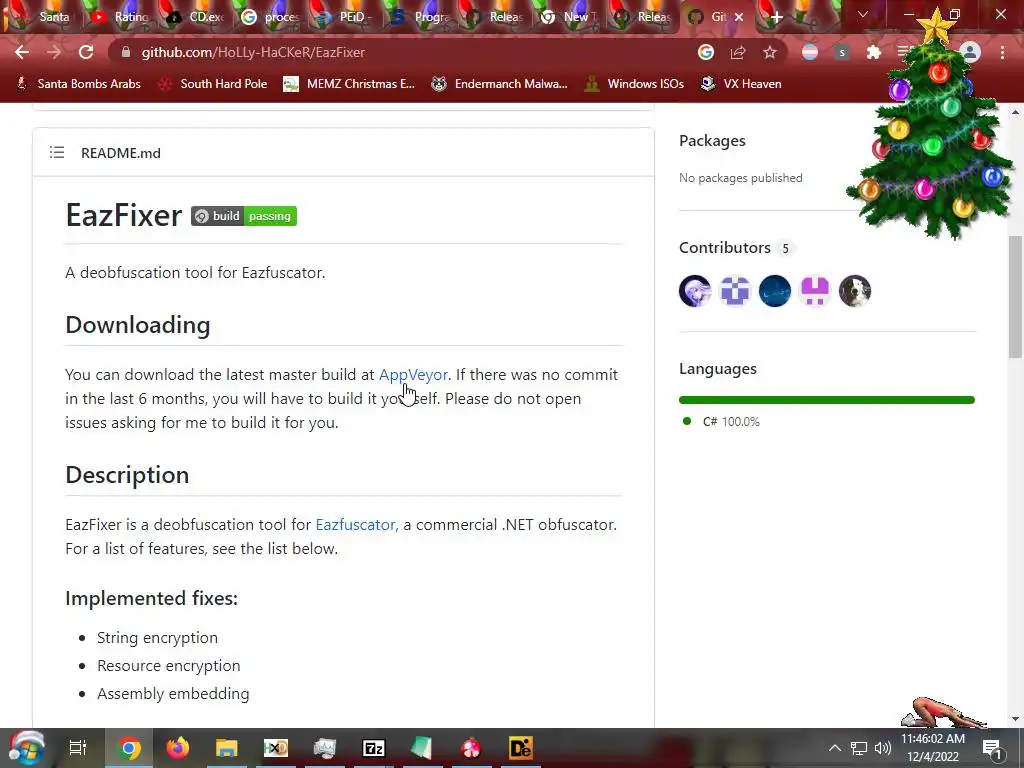Open the README table of contents icon
The height and width of the screenshot is (768, 1024).
coord(57,152)
